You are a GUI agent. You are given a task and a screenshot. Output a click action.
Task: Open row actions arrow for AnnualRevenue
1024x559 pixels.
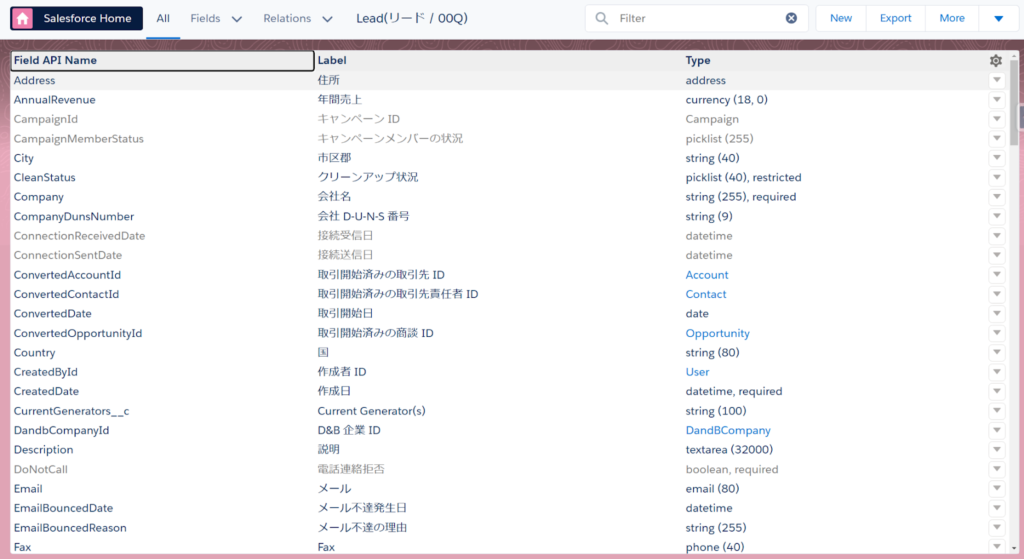pyautogui.click(x=997, y=100)
